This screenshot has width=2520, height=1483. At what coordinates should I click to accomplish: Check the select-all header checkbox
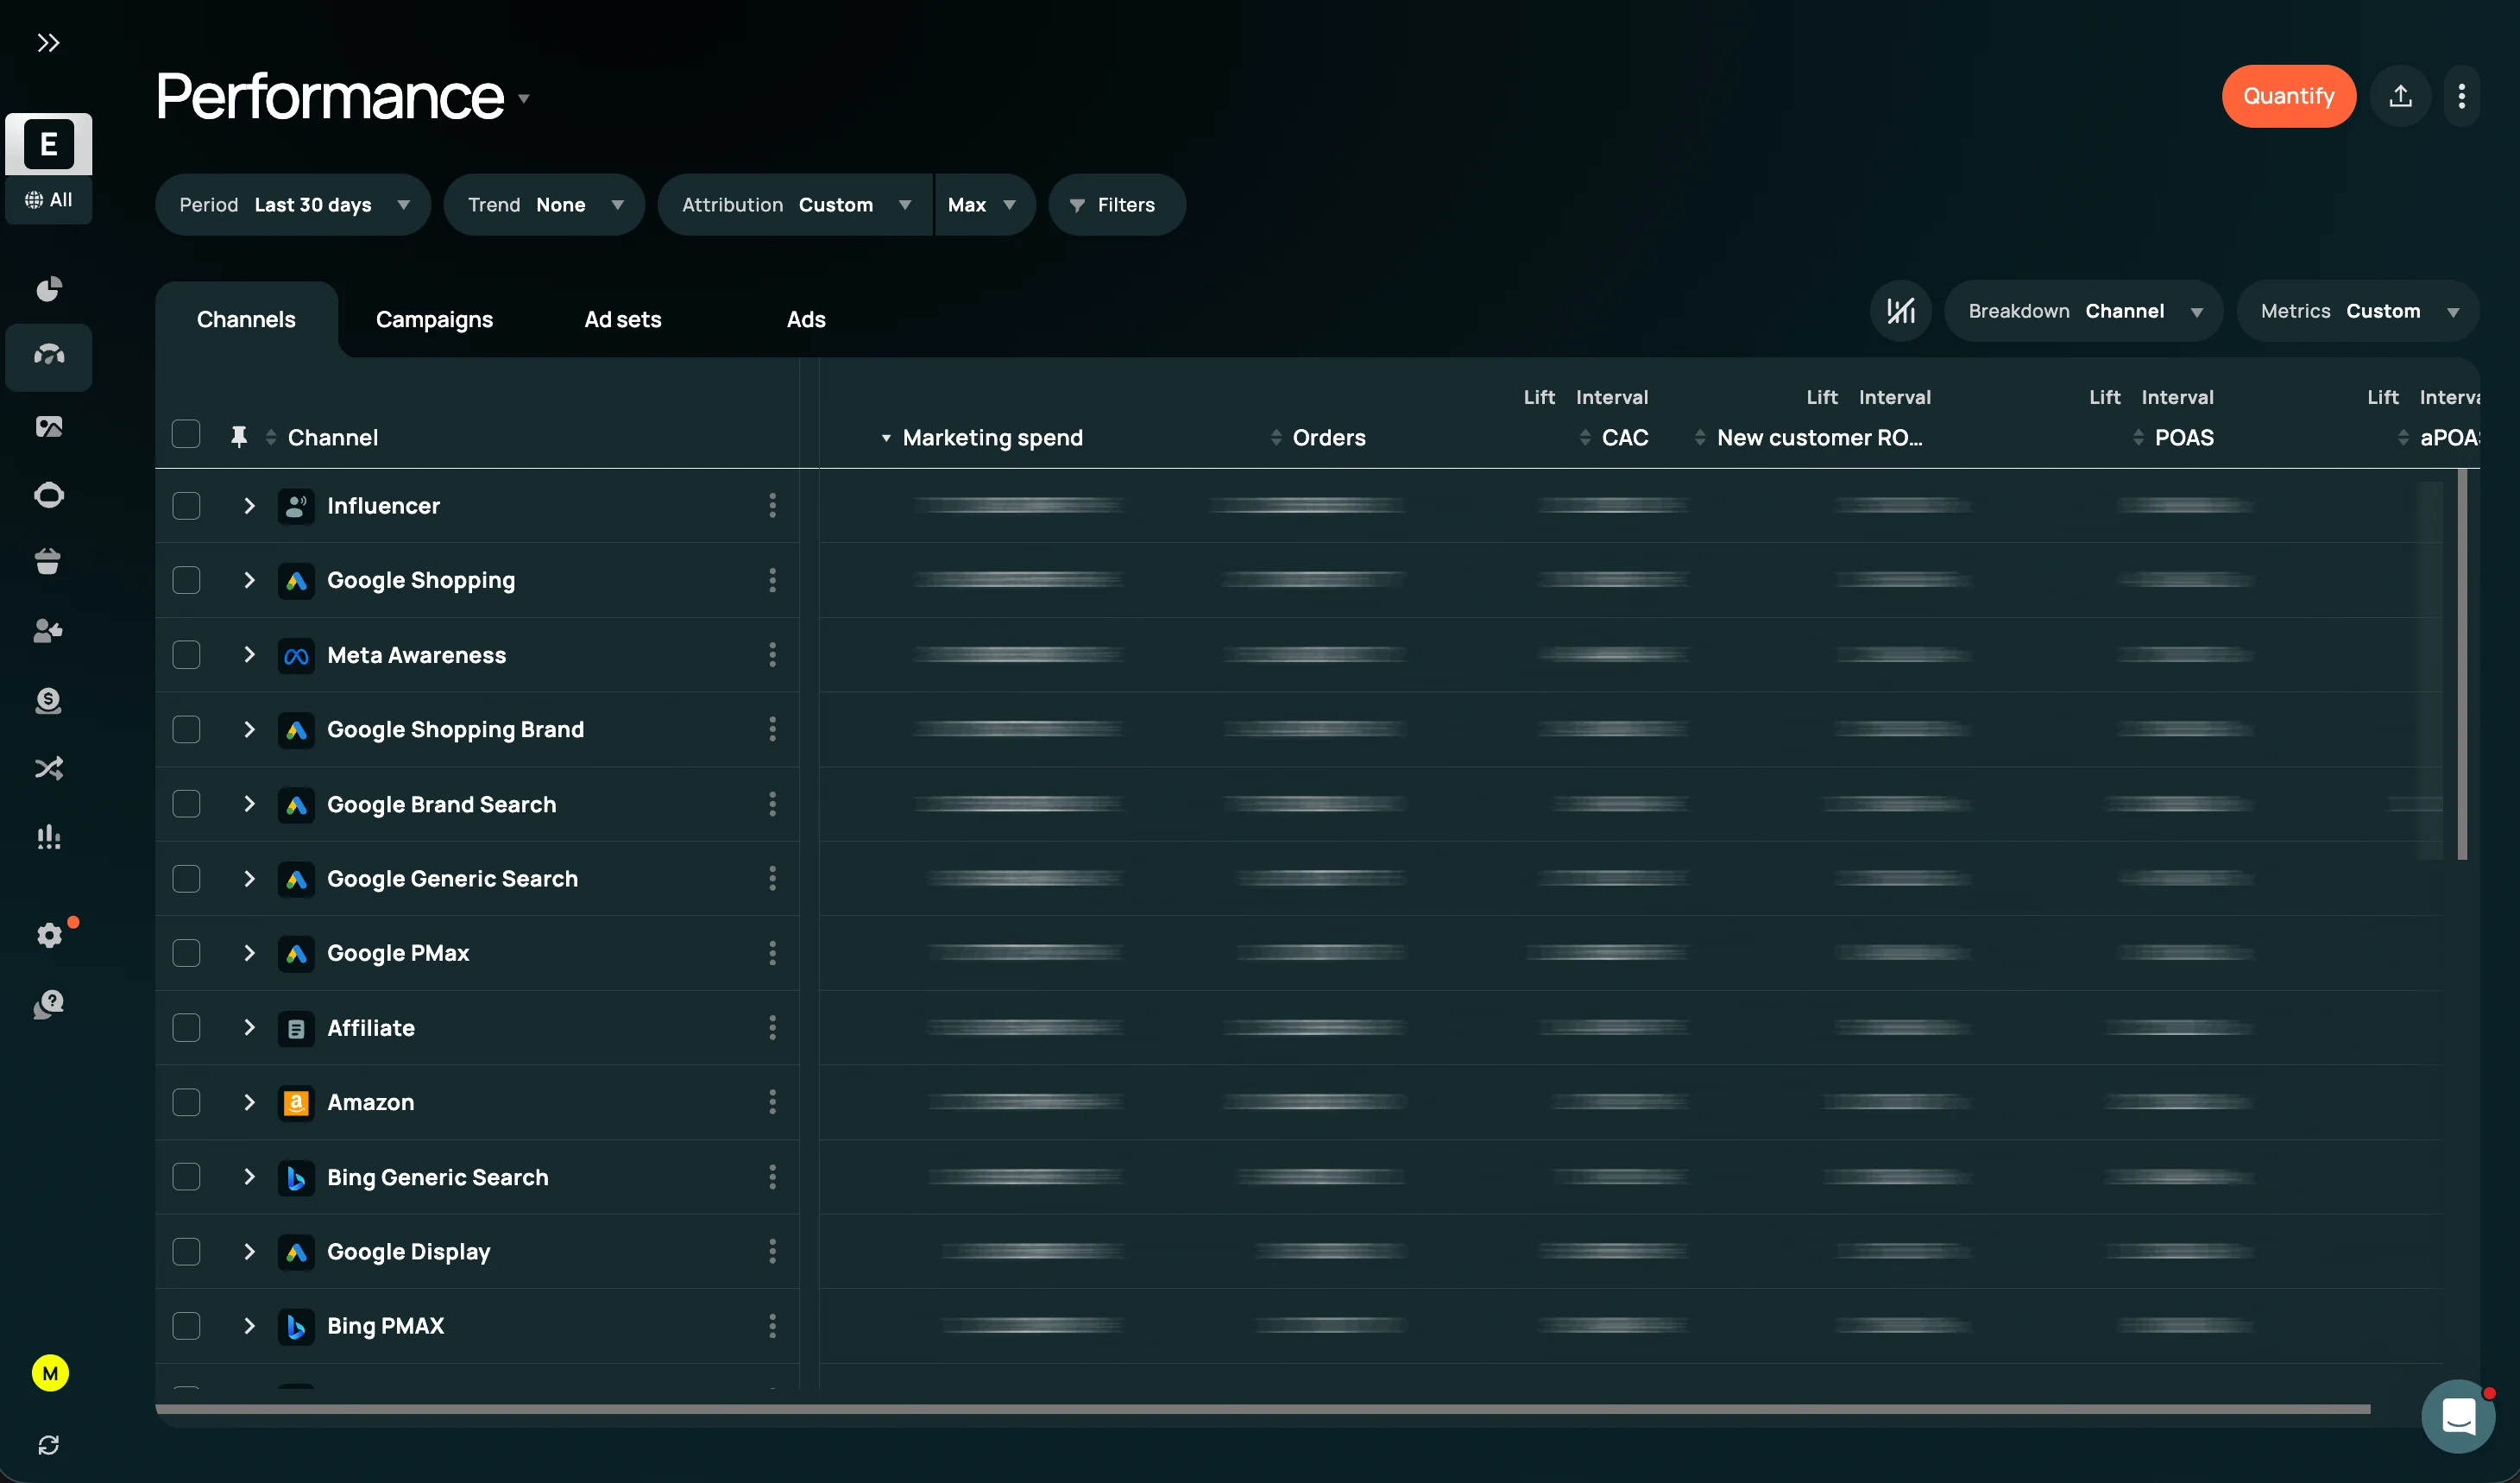click(186, 434)
